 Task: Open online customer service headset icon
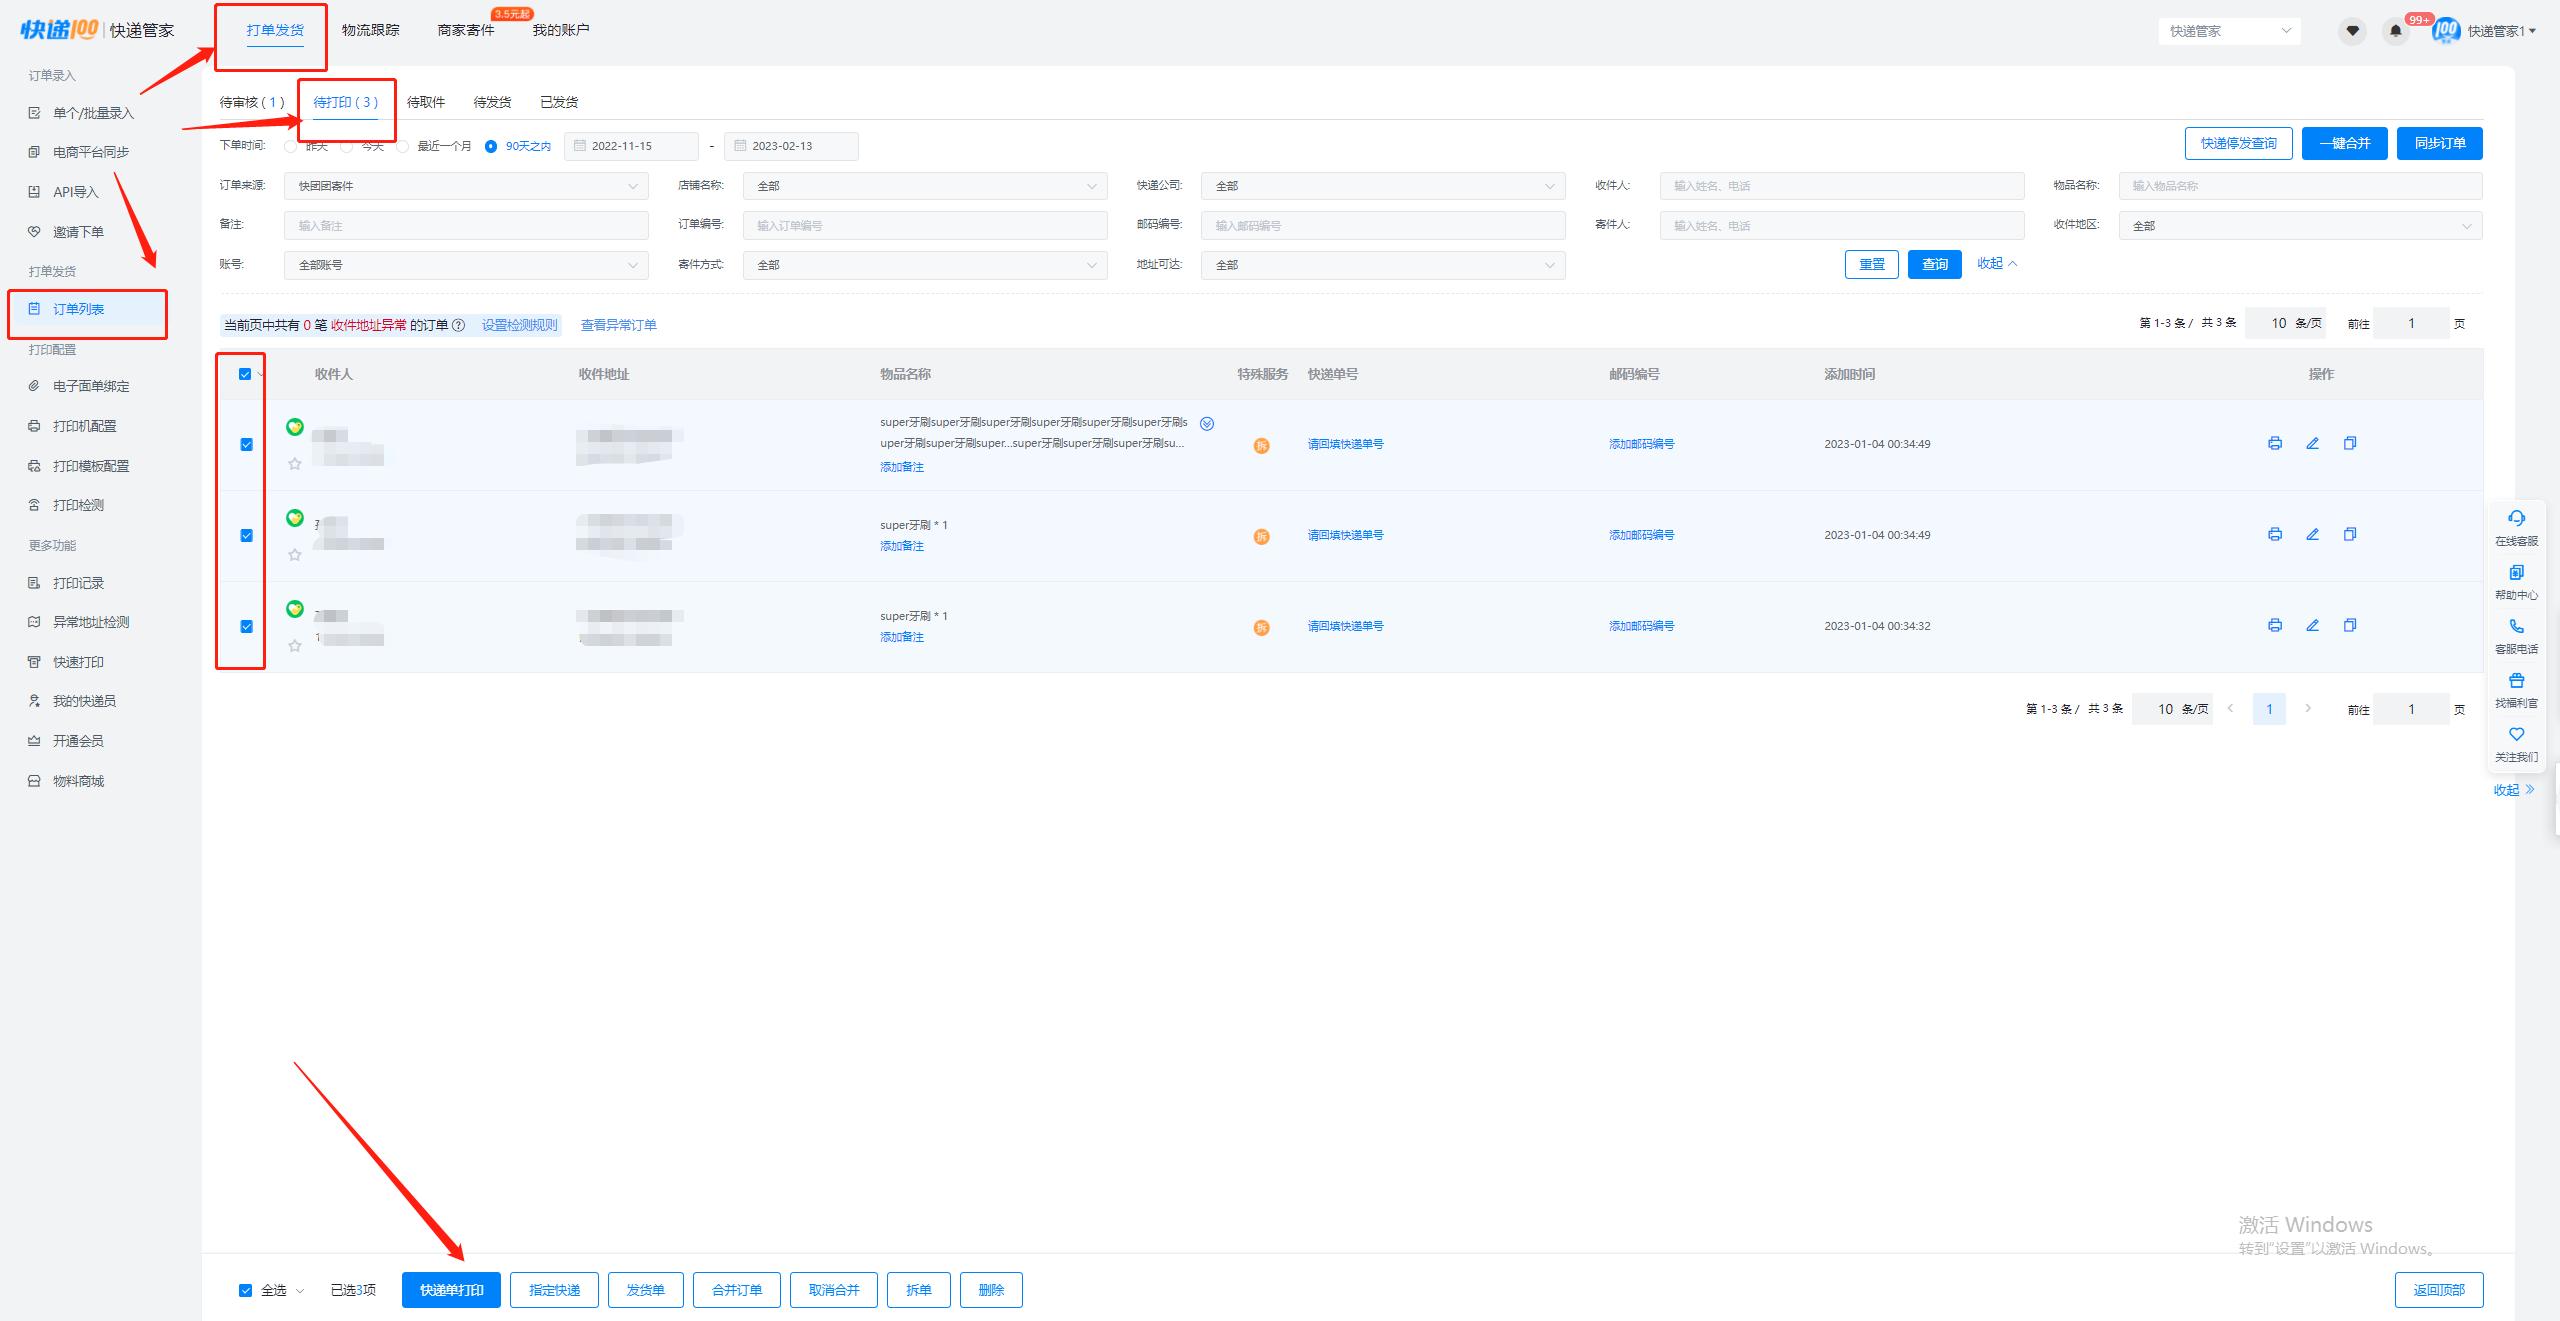2516,518
